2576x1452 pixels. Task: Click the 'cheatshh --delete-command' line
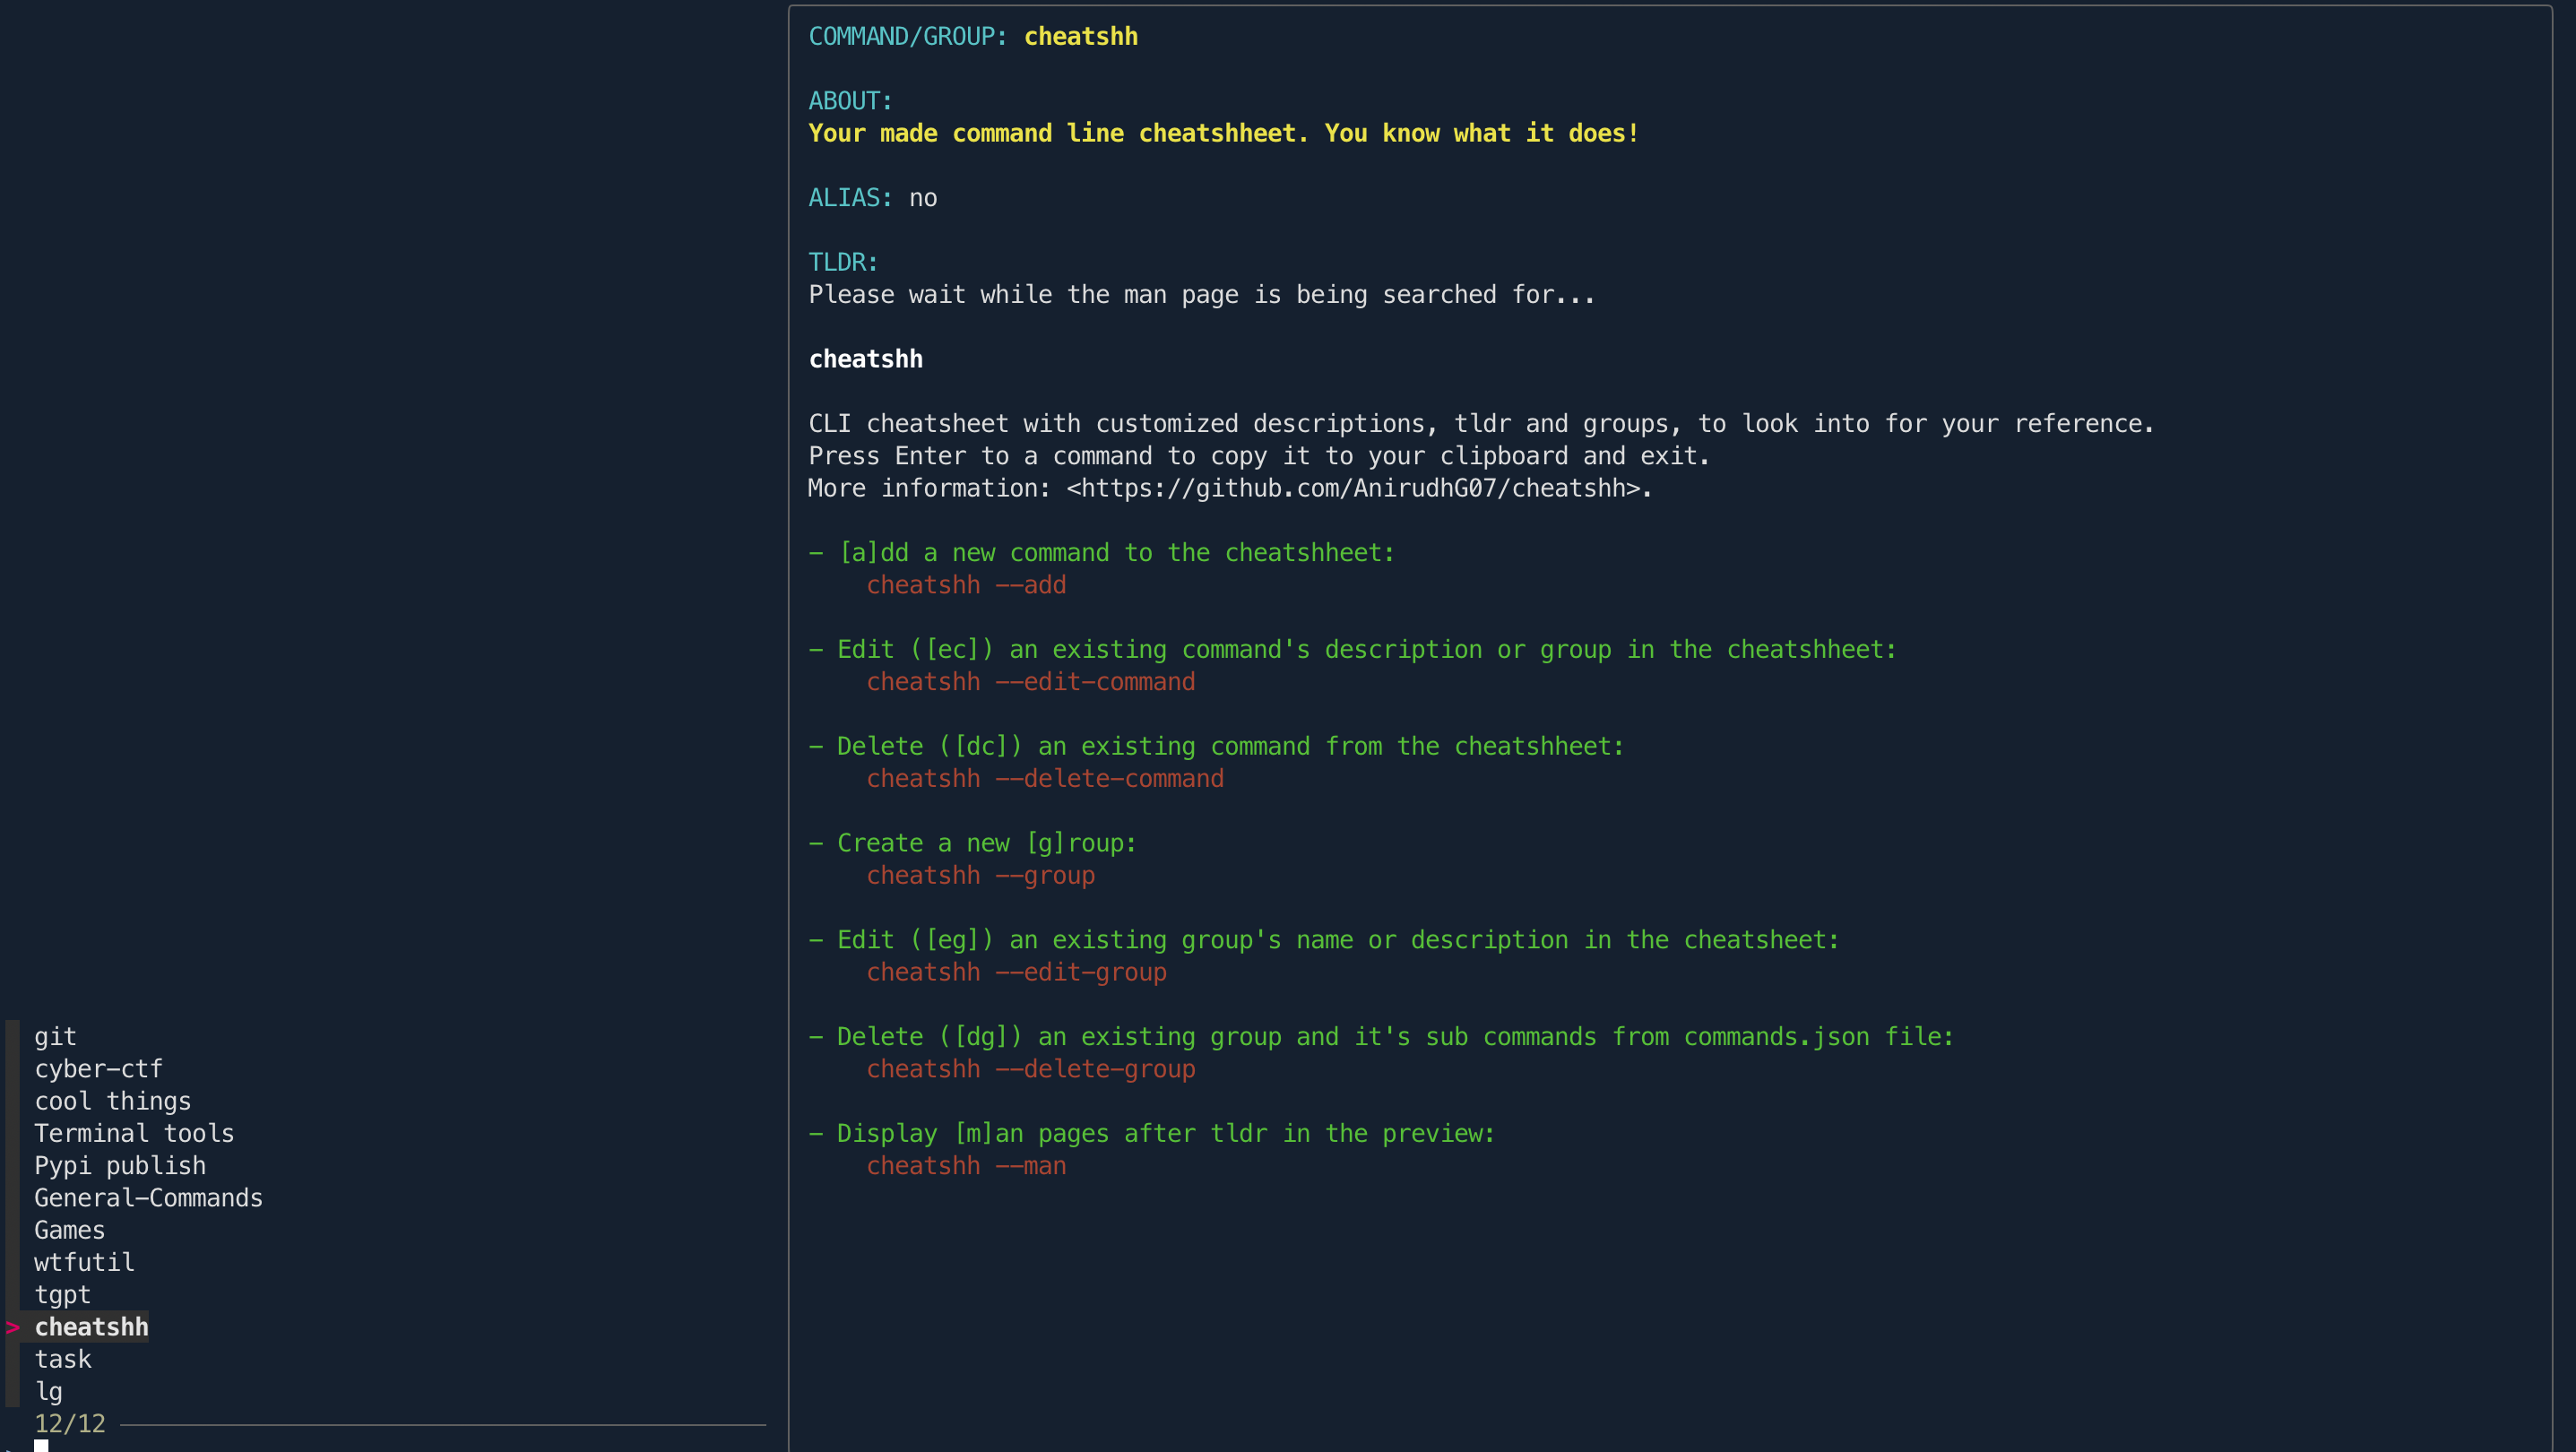pos(1045,779)
